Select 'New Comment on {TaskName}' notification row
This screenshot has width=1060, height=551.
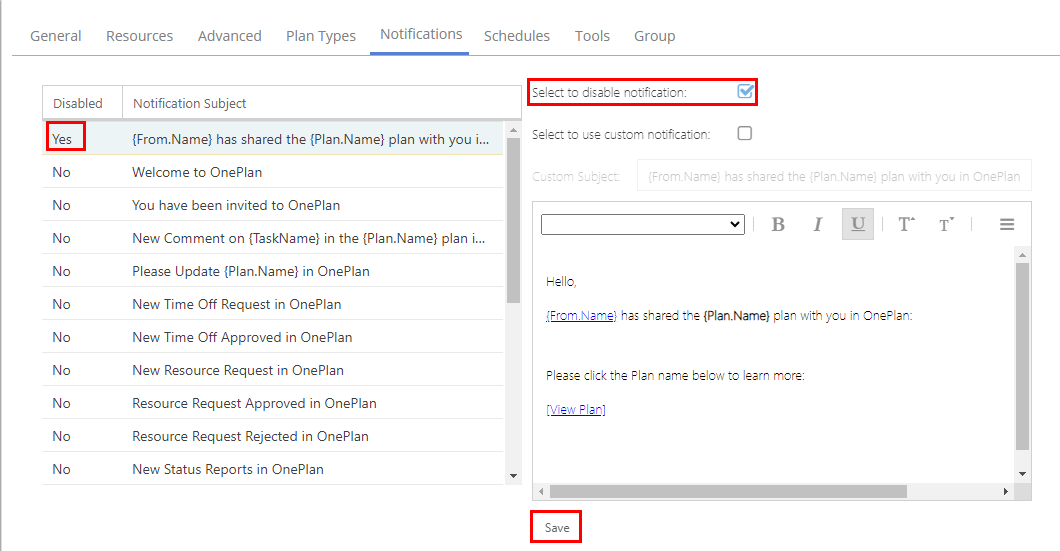coord(272,238)
